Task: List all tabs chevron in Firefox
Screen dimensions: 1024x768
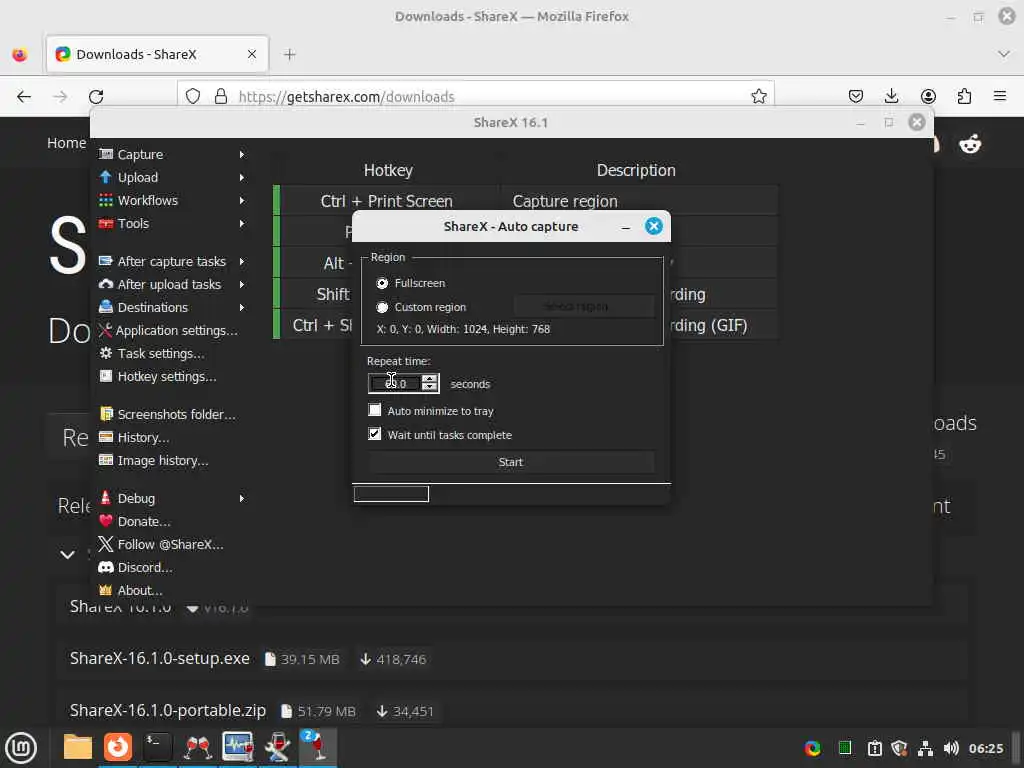Action: click(1004, 54)
